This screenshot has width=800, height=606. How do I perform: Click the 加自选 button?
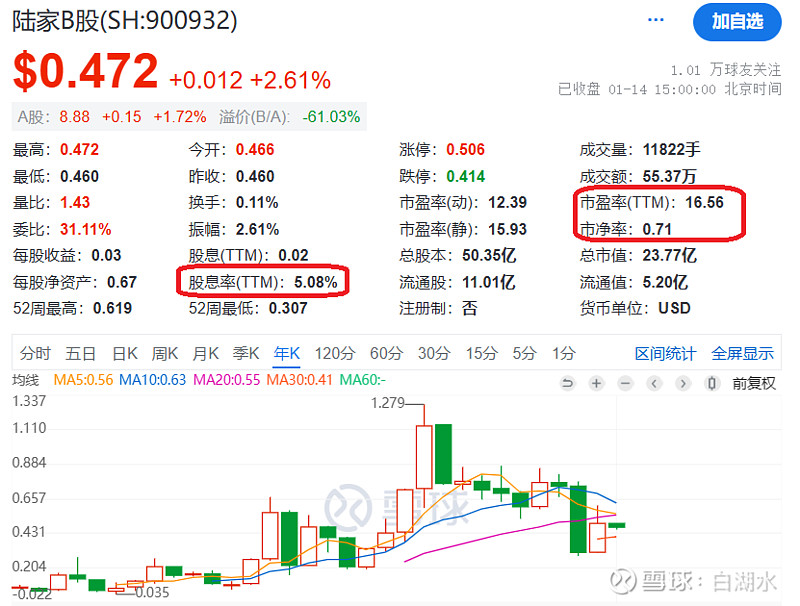[x=737, y=21]
